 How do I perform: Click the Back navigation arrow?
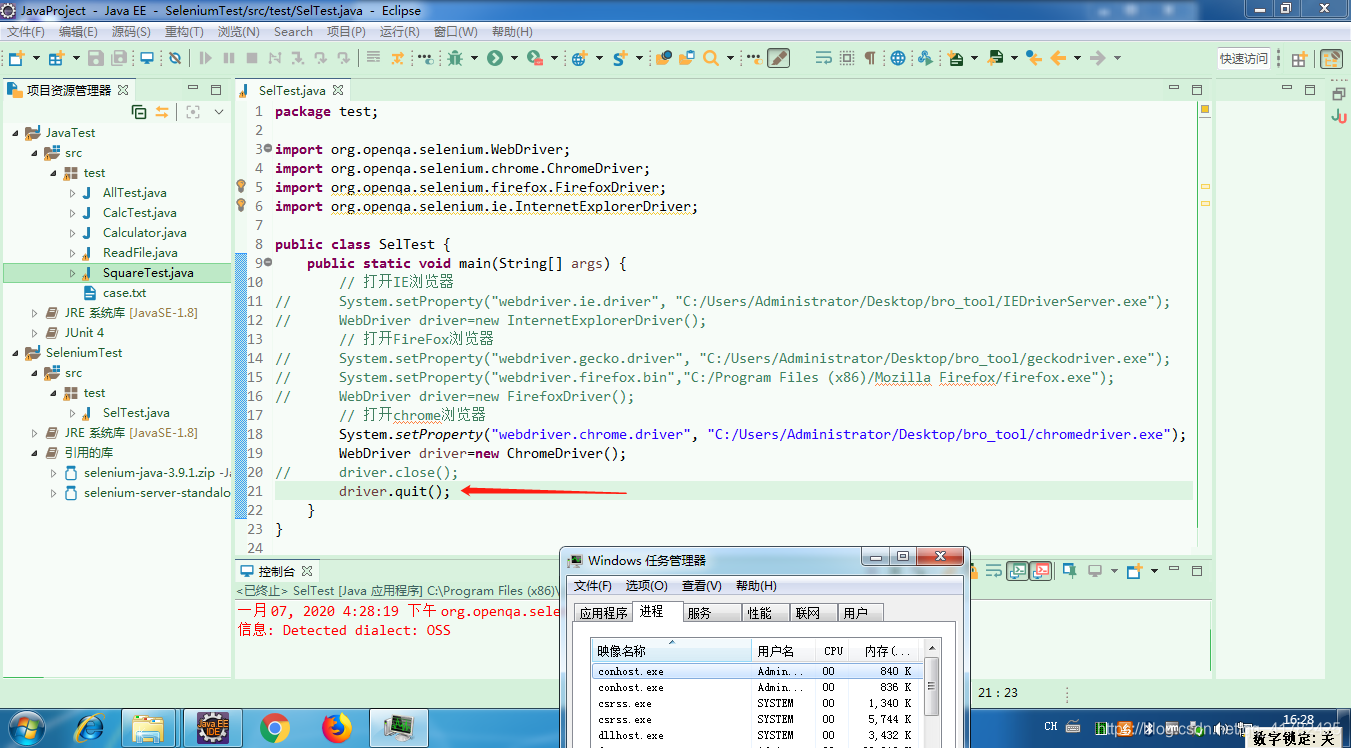point(1058,58)
